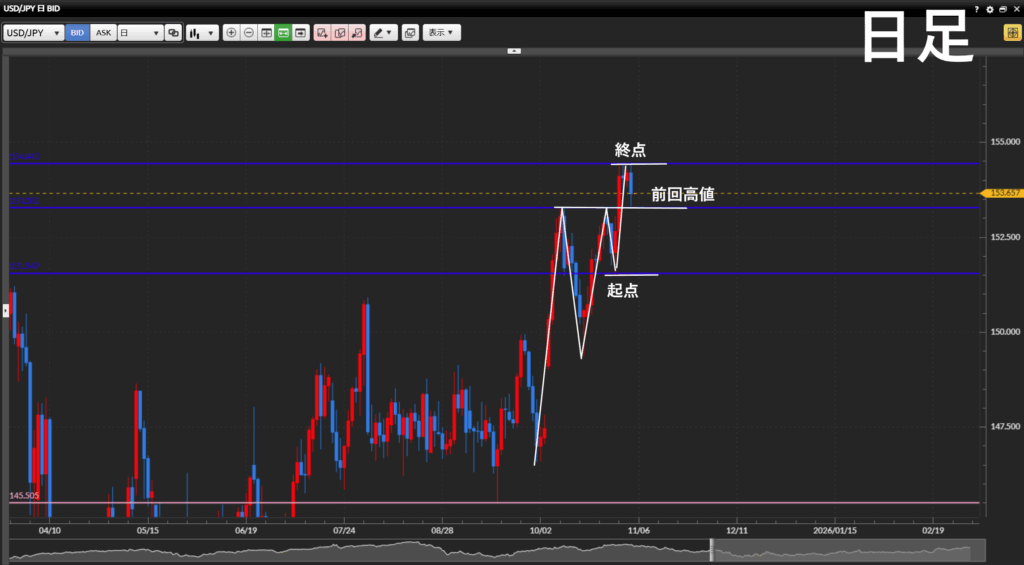Screen dimensions: 1024x565
Task: Click the third pink indicator tool icon
Action: [357, 33]
